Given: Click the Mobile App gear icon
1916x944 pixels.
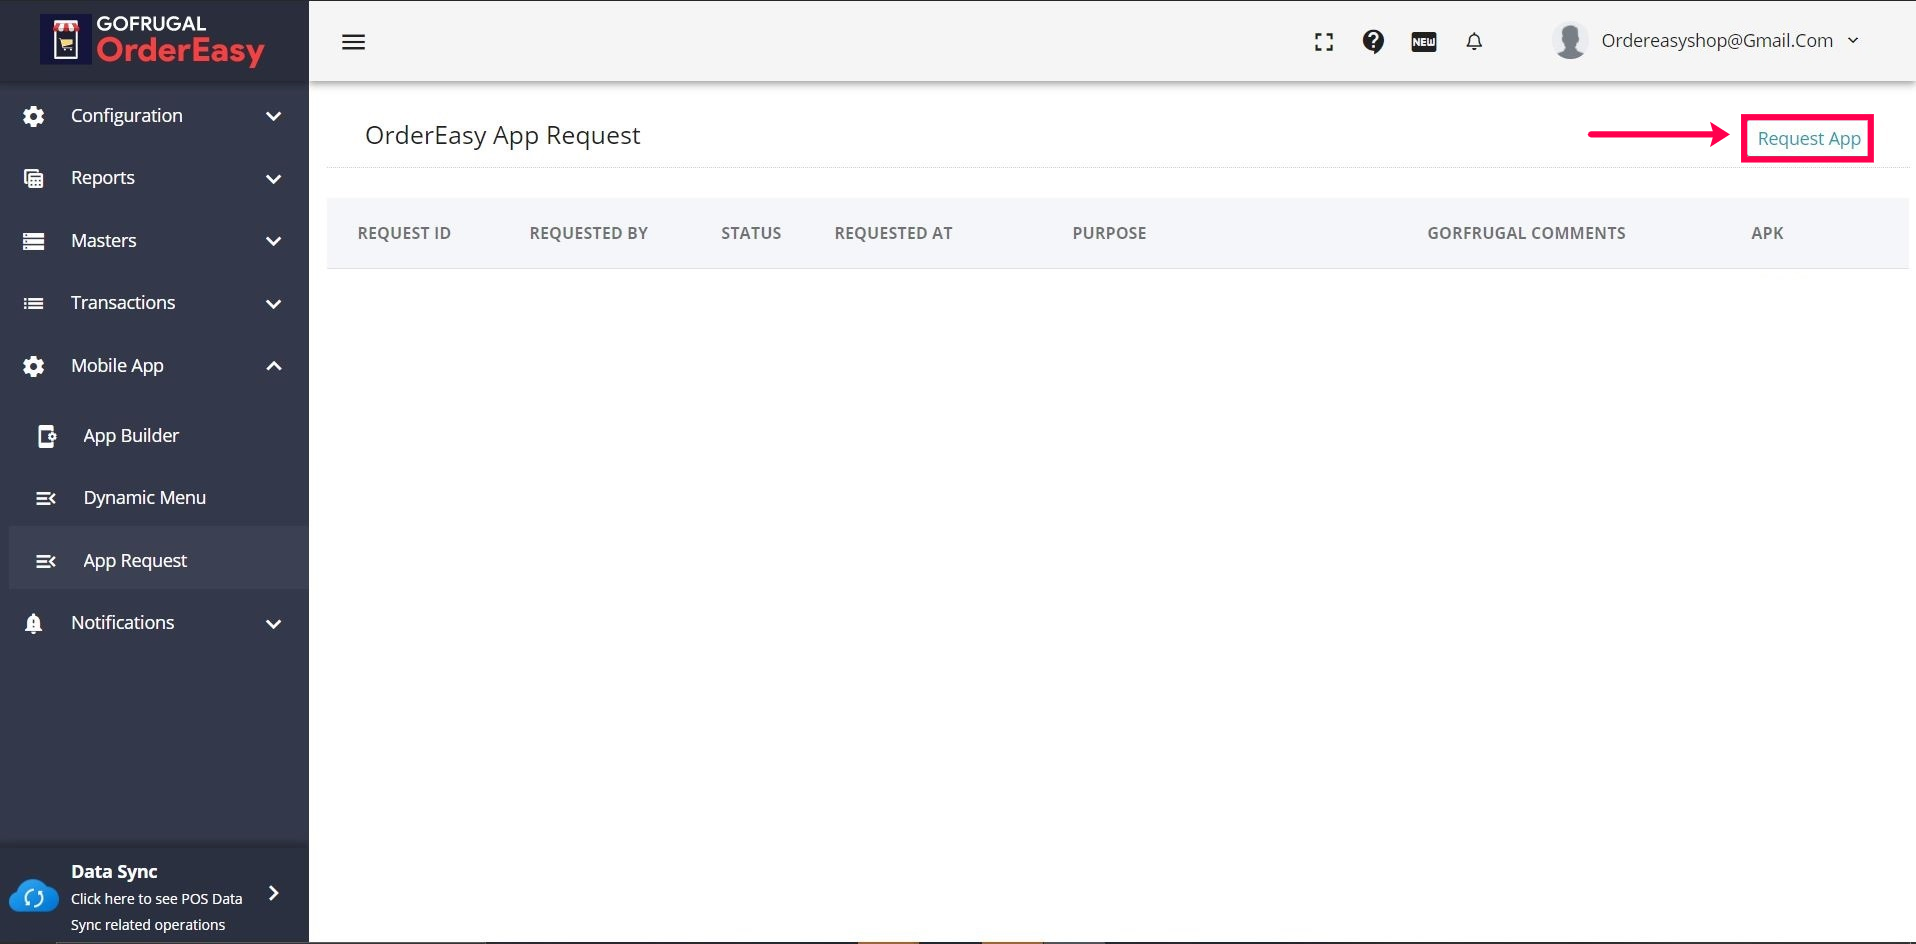Looking at the screenshot, I should point(34,366).
